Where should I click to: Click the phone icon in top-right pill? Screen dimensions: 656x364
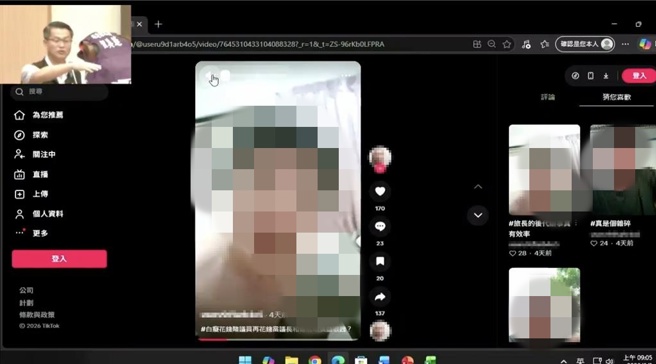tap(590, 76)
